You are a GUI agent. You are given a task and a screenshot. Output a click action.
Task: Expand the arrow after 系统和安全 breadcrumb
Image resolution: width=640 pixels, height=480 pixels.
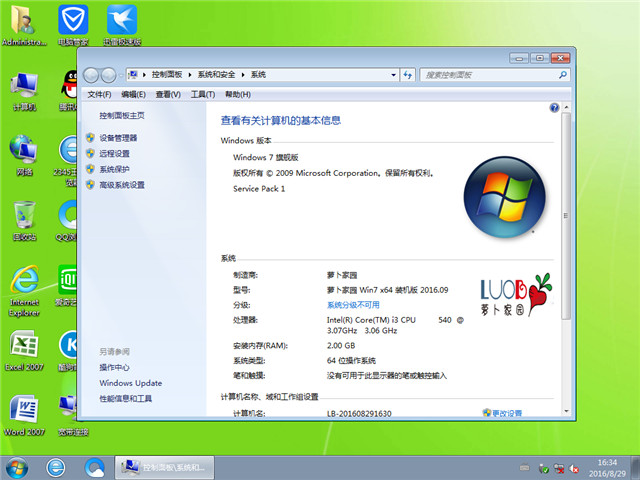click(x=243, y=75)
